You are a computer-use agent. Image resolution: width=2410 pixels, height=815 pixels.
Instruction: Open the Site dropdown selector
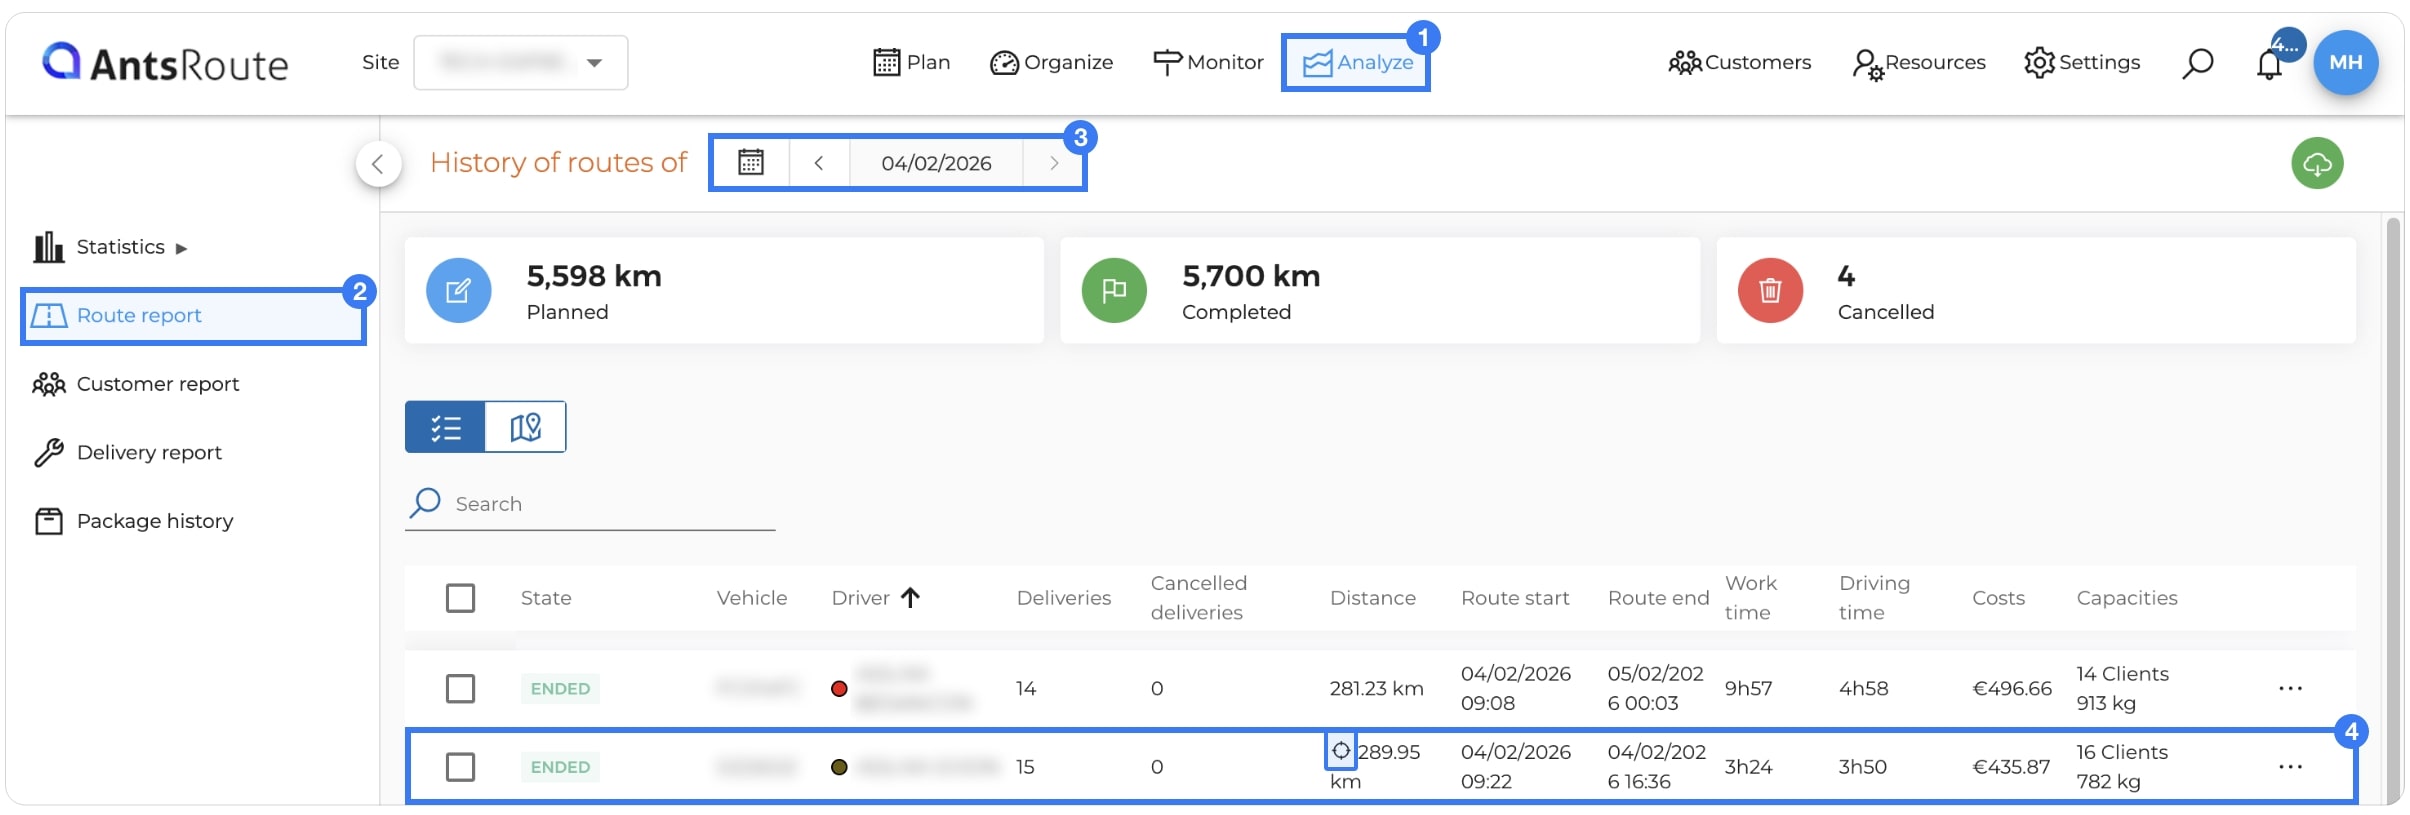coord(521,63)
